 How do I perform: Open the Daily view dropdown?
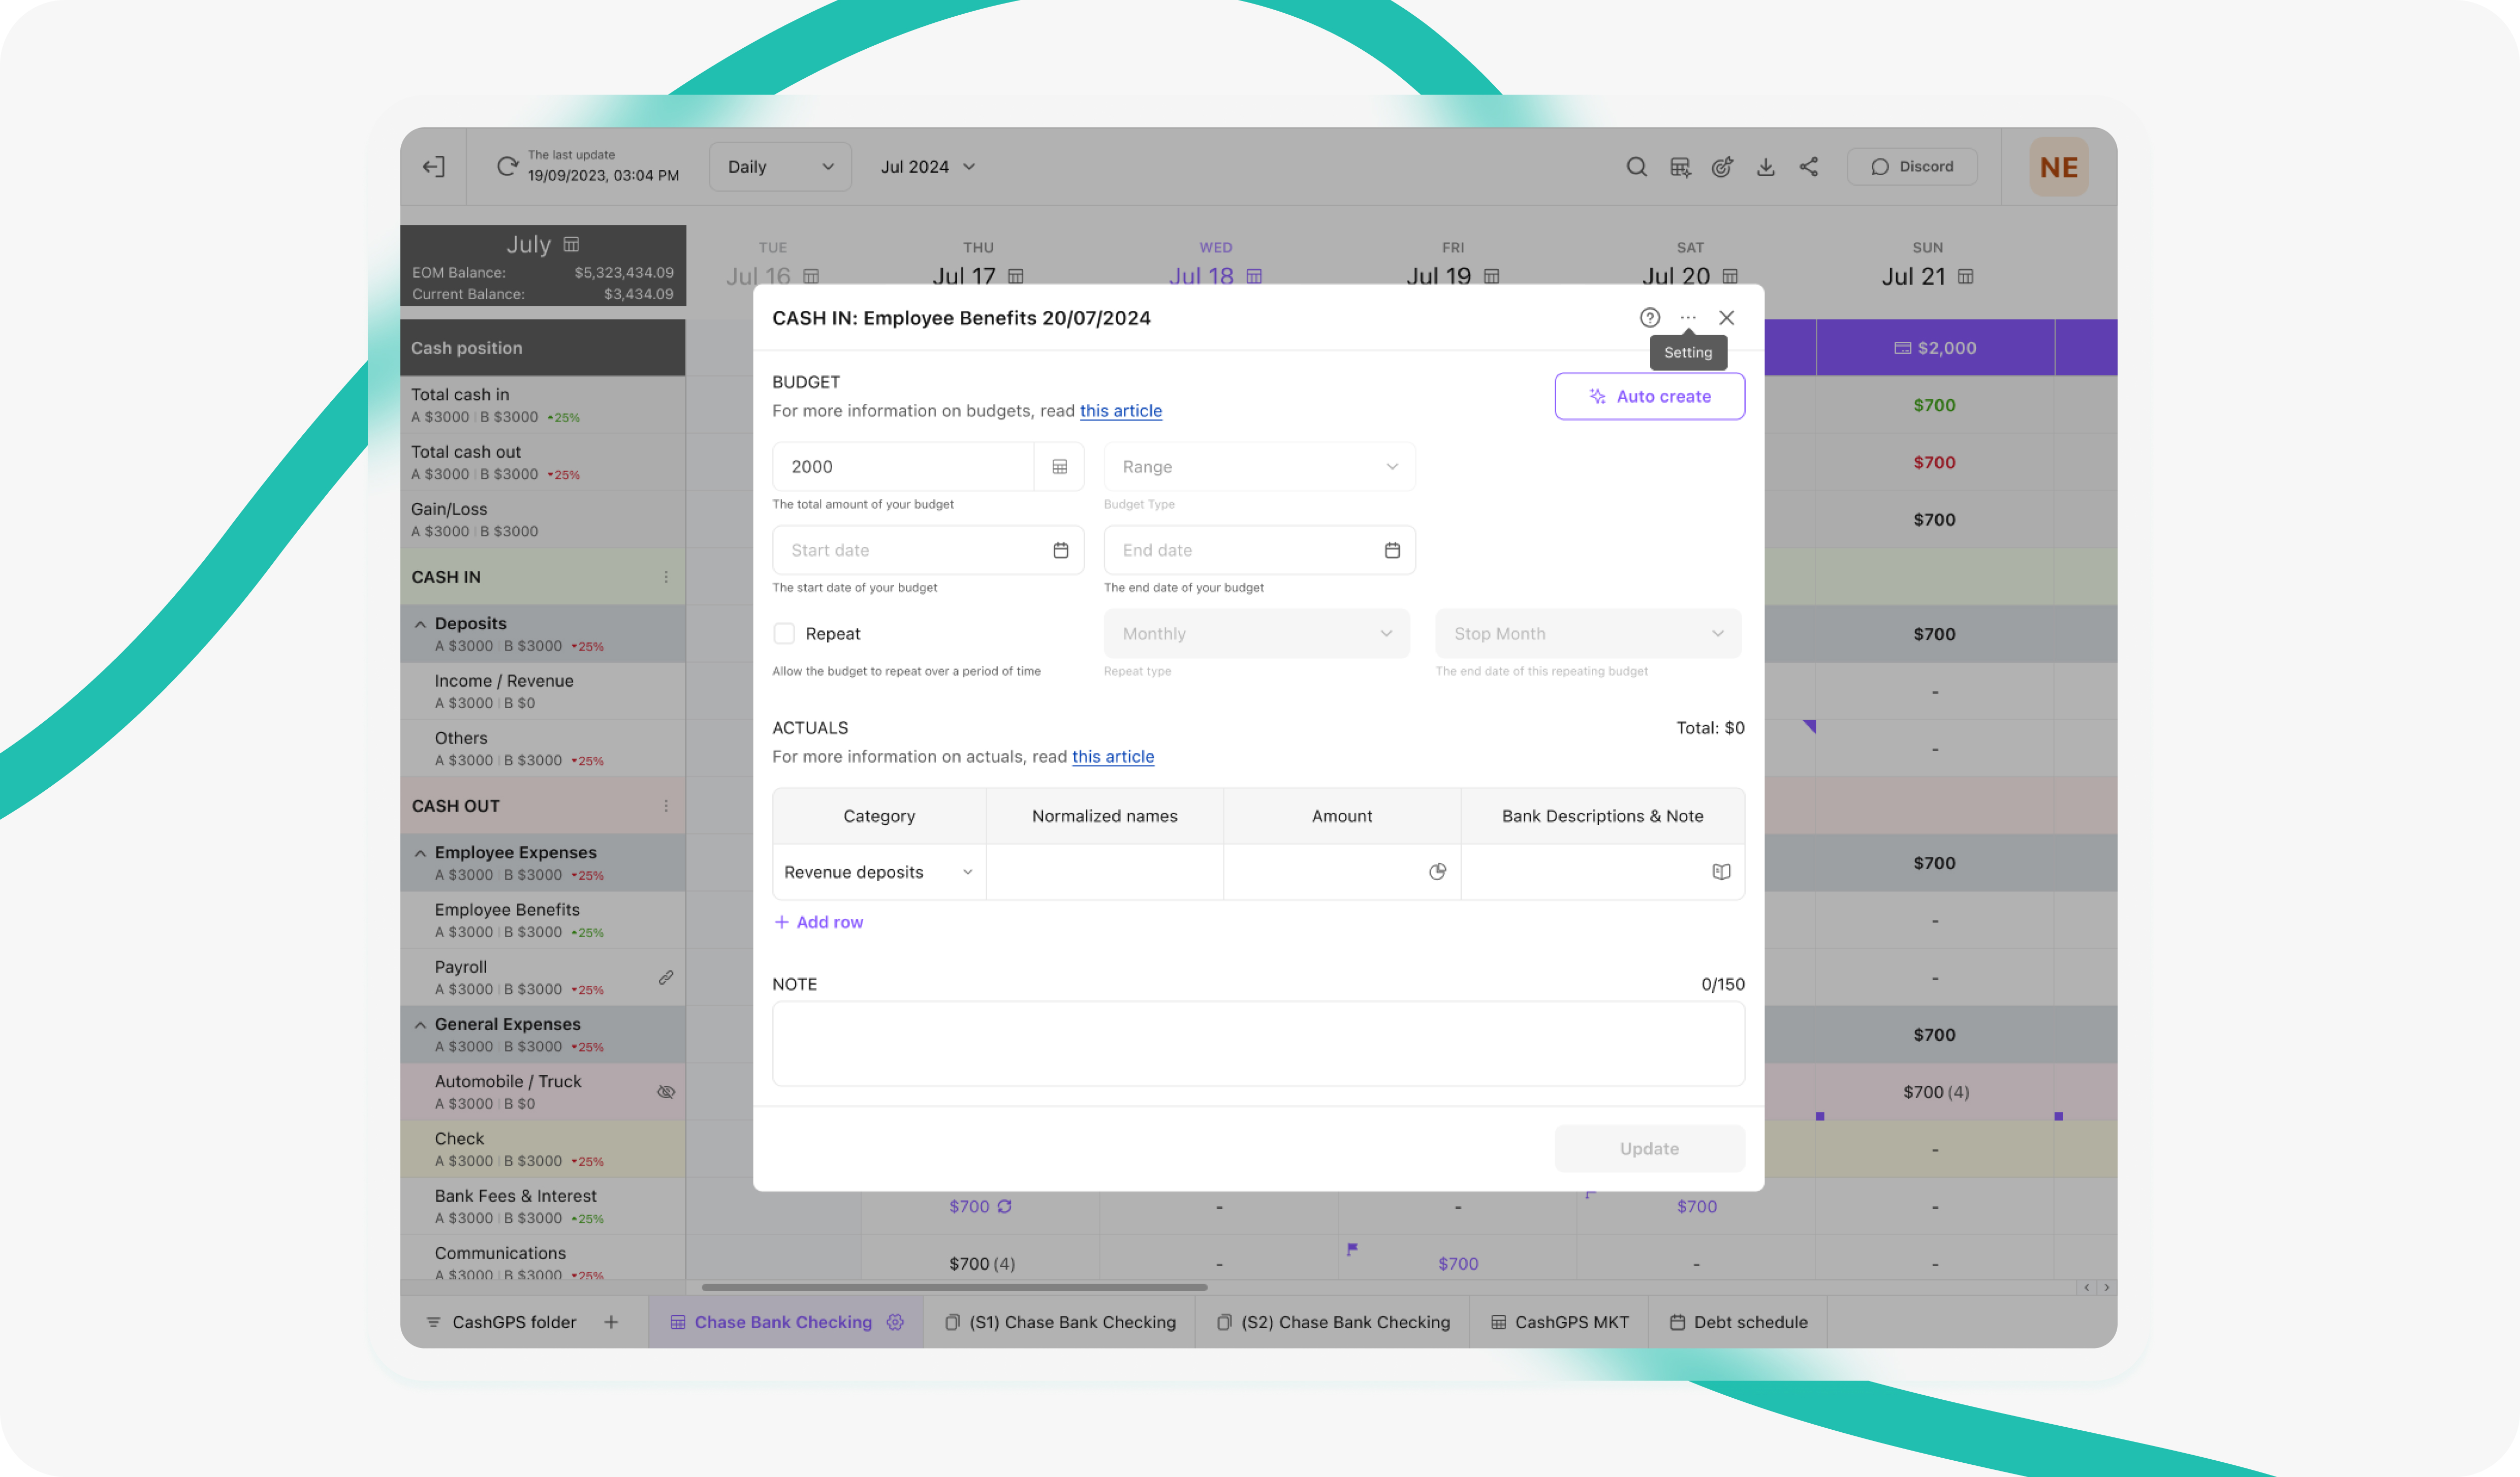tap(779, 166)
